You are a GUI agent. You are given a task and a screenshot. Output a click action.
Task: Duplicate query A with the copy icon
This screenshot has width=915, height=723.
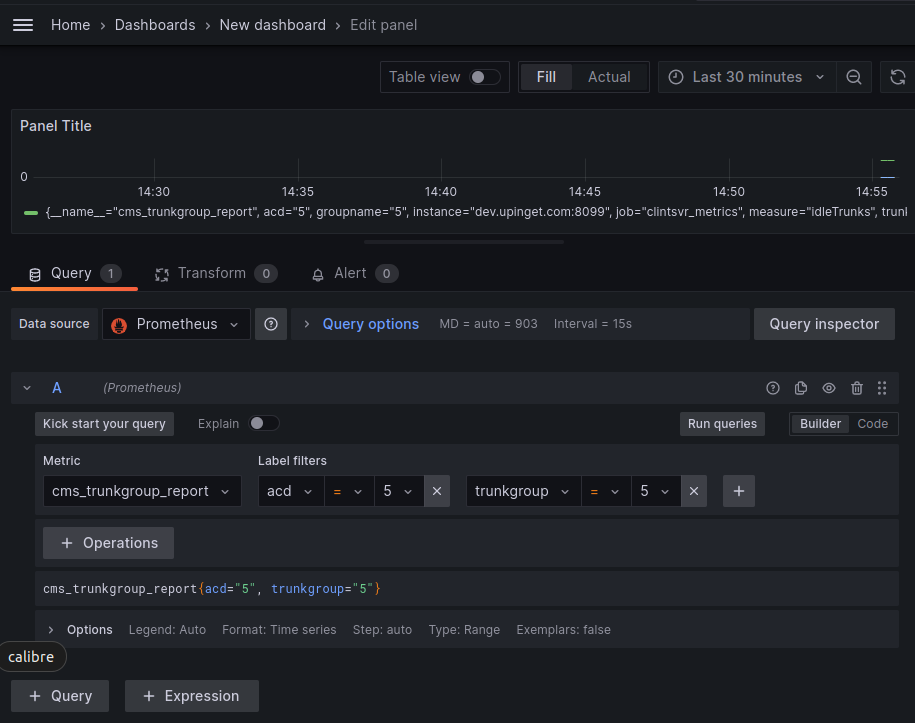[801, 388]
